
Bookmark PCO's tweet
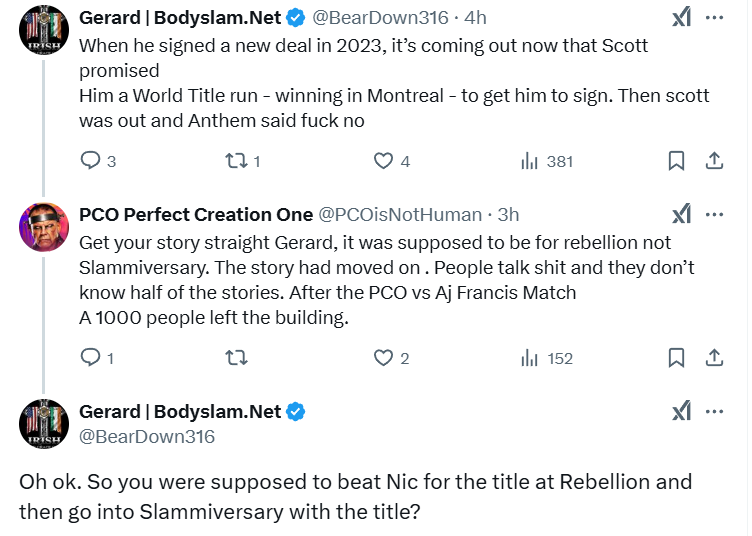pos(677,357)
